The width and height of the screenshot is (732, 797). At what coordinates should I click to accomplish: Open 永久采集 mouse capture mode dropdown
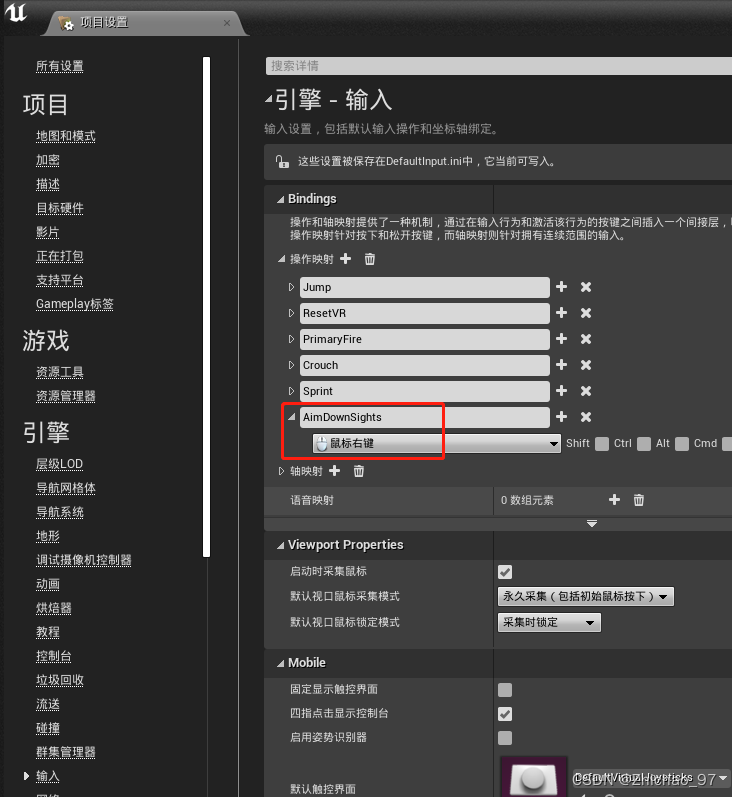[x=586, y=596]
